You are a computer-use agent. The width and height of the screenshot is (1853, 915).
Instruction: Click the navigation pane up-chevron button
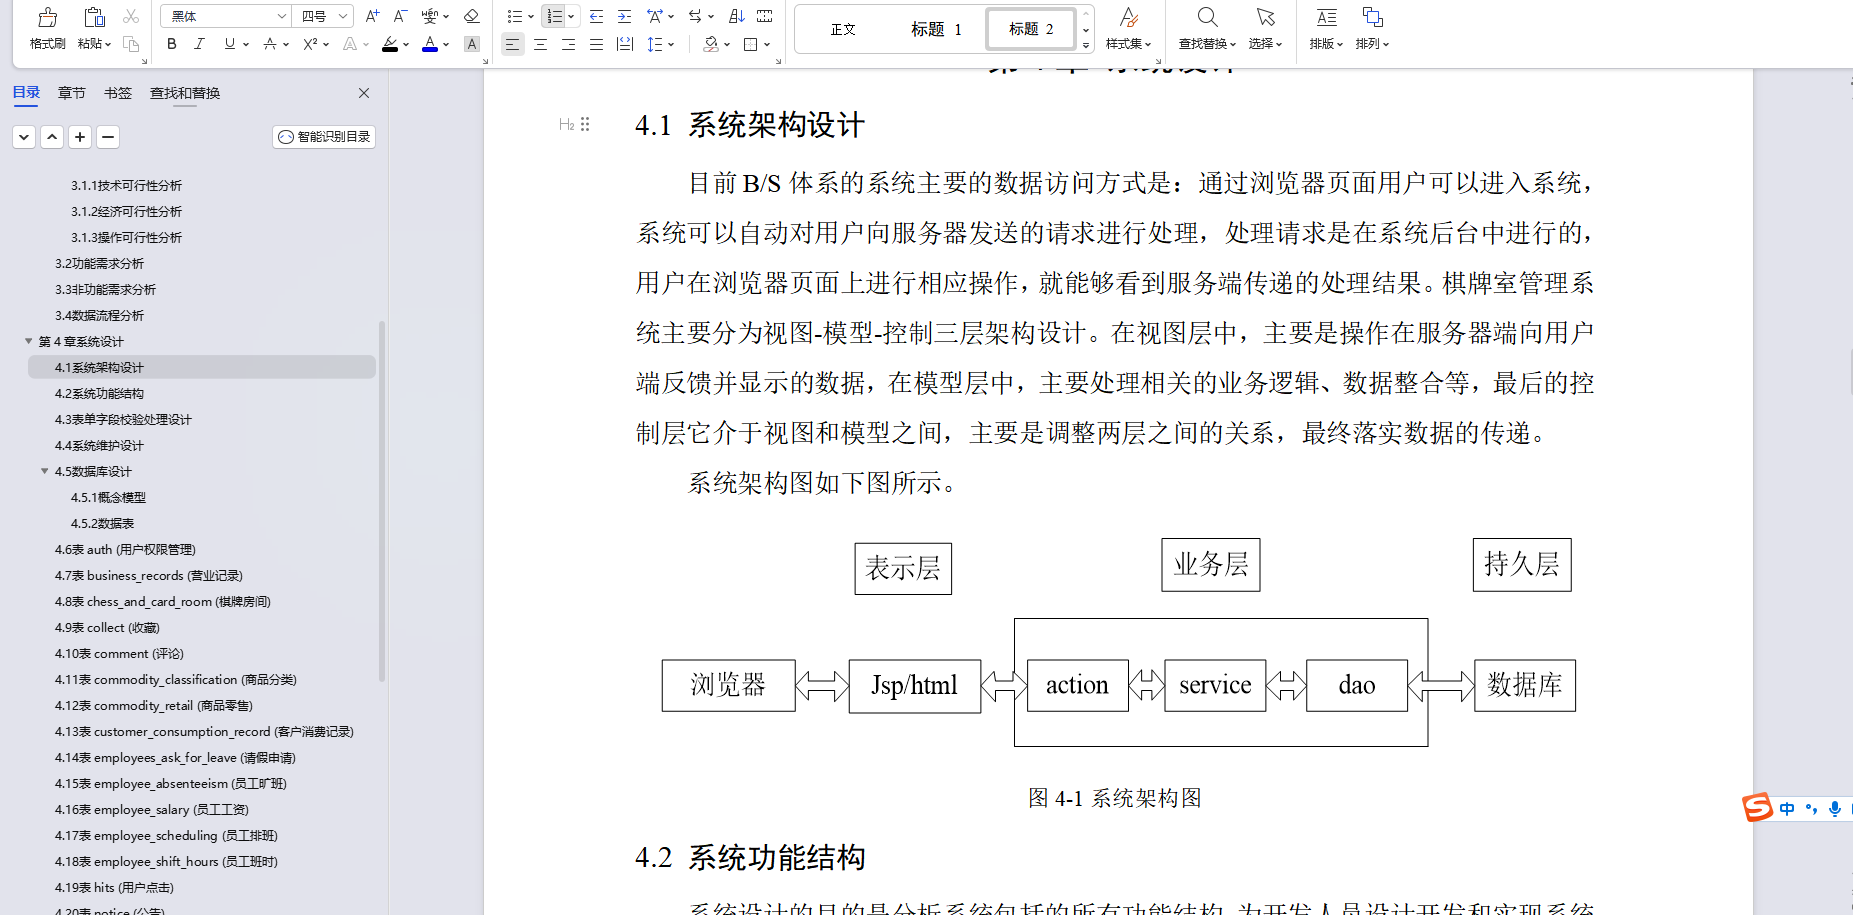point(52,137)
